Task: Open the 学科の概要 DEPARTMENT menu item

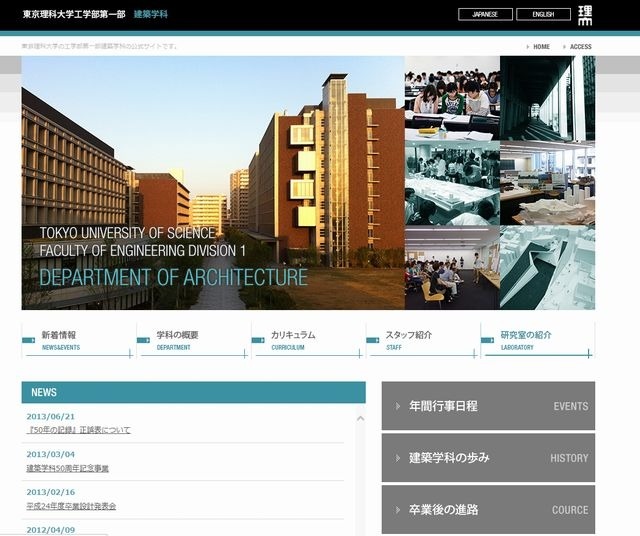Action: pos(193,340)
